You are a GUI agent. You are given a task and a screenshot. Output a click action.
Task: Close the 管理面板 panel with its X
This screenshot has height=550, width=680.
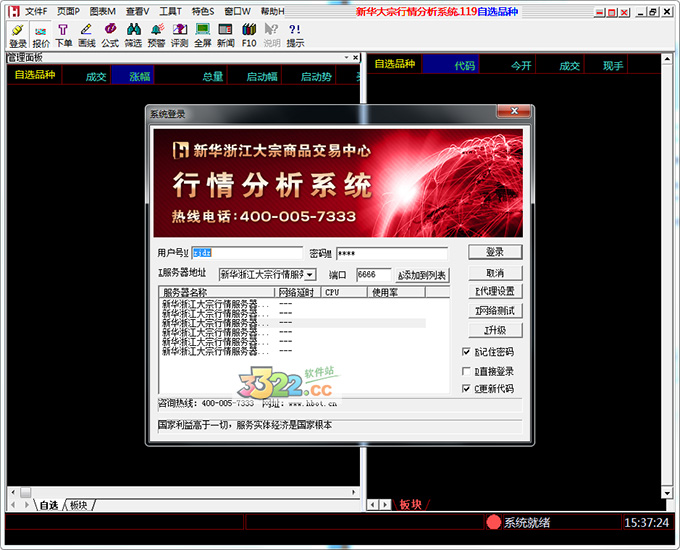coord(356,57)
